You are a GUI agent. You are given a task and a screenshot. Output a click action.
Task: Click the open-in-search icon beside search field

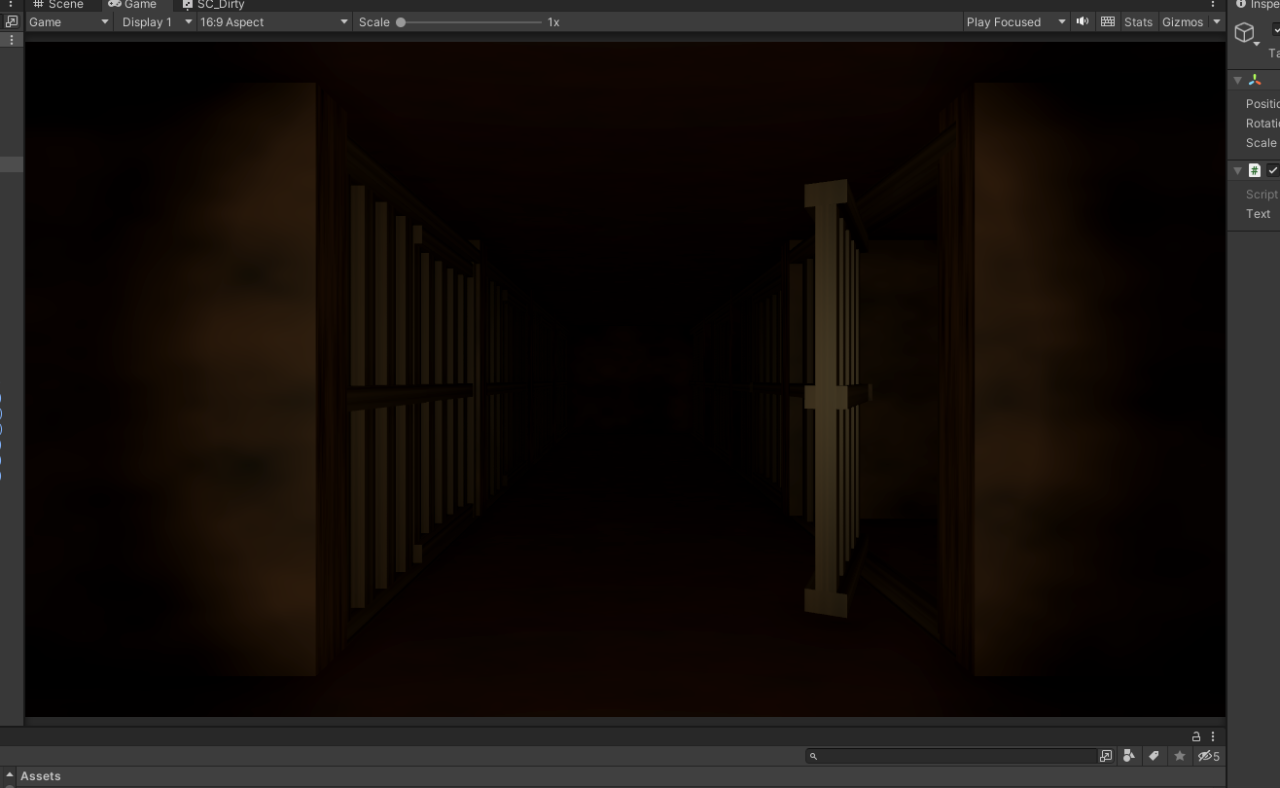[1105, 756]
